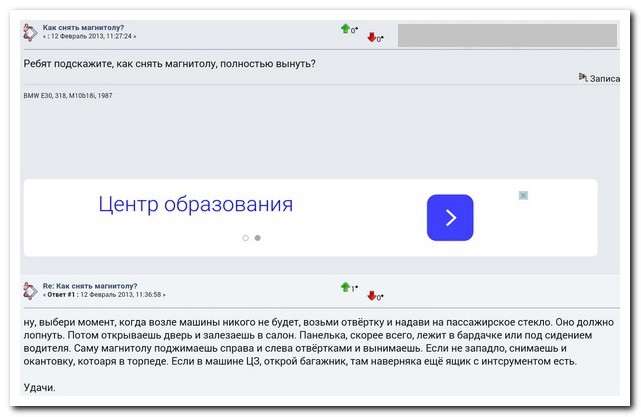Click first post's date '12 Февраль 2013, 11:27:24'
This screenshot has width=641, height=417.
pos(93,37)
